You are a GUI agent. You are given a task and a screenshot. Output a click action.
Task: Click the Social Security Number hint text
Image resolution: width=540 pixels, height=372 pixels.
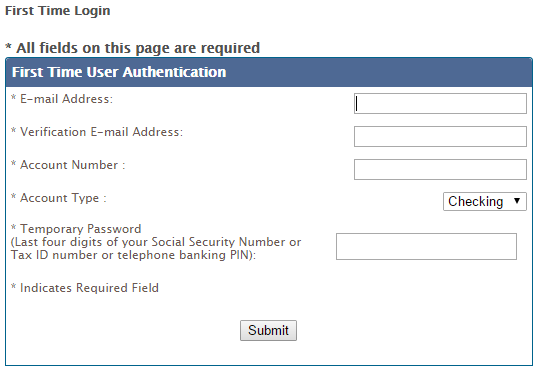[156, 249]
